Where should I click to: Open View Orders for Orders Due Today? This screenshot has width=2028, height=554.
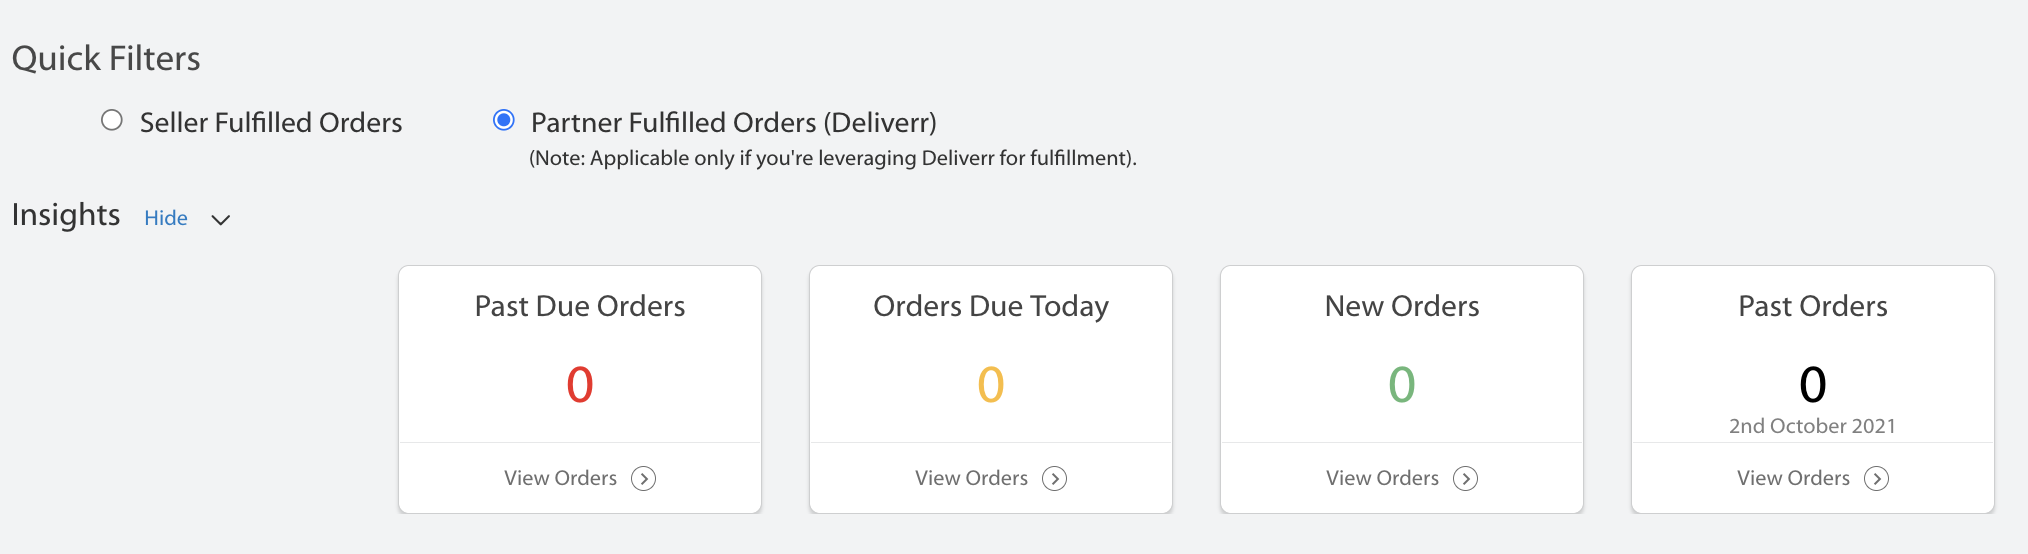click(x=971, y=478)
